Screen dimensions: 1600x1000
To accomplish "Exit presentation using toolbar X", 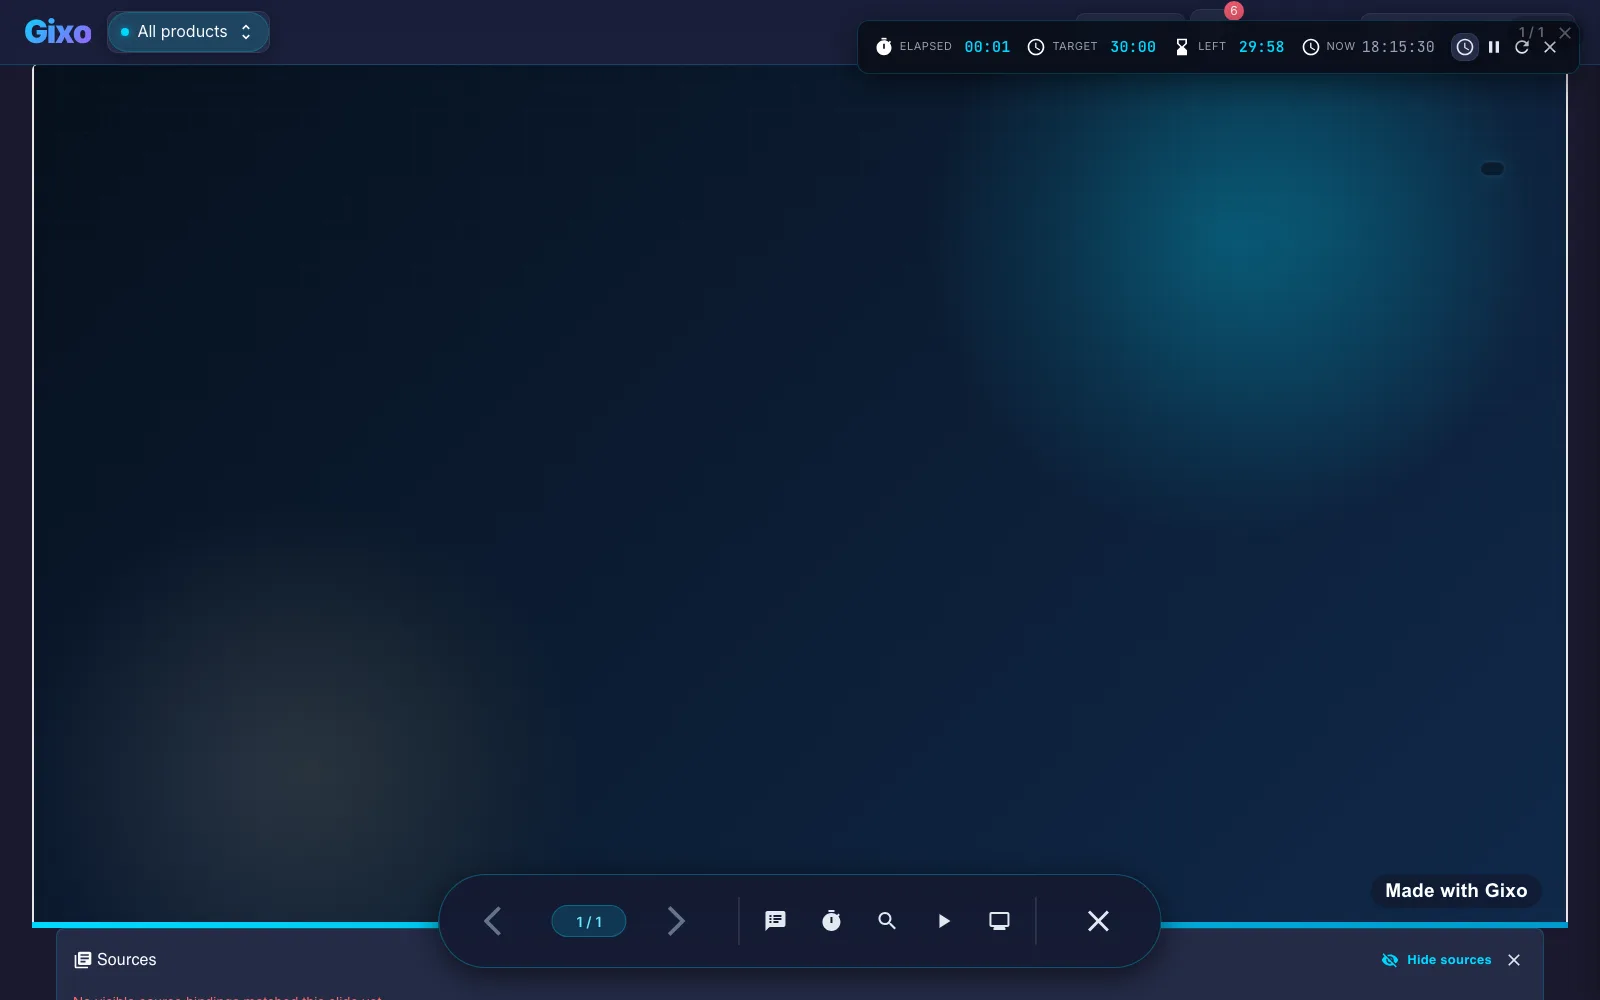I will pyautogui.click(x=1098, y=921).
